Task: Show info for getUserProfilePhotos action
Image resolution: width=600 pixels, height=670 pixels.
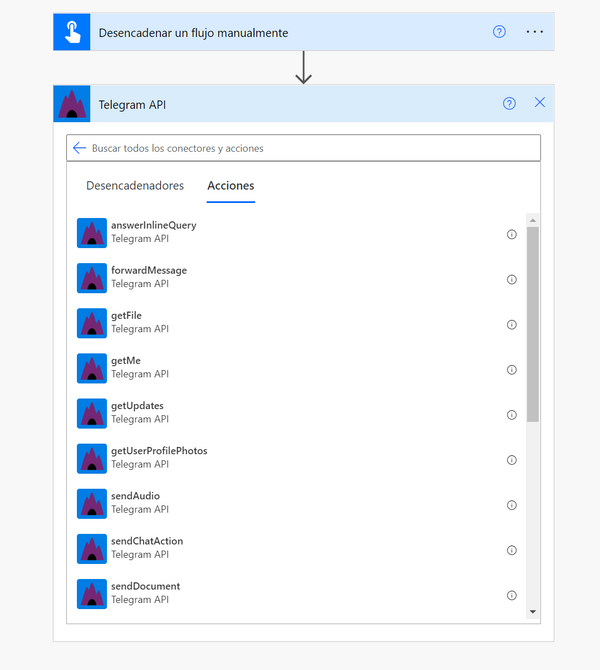Action: pyautogui.click(x=511, y=460)
